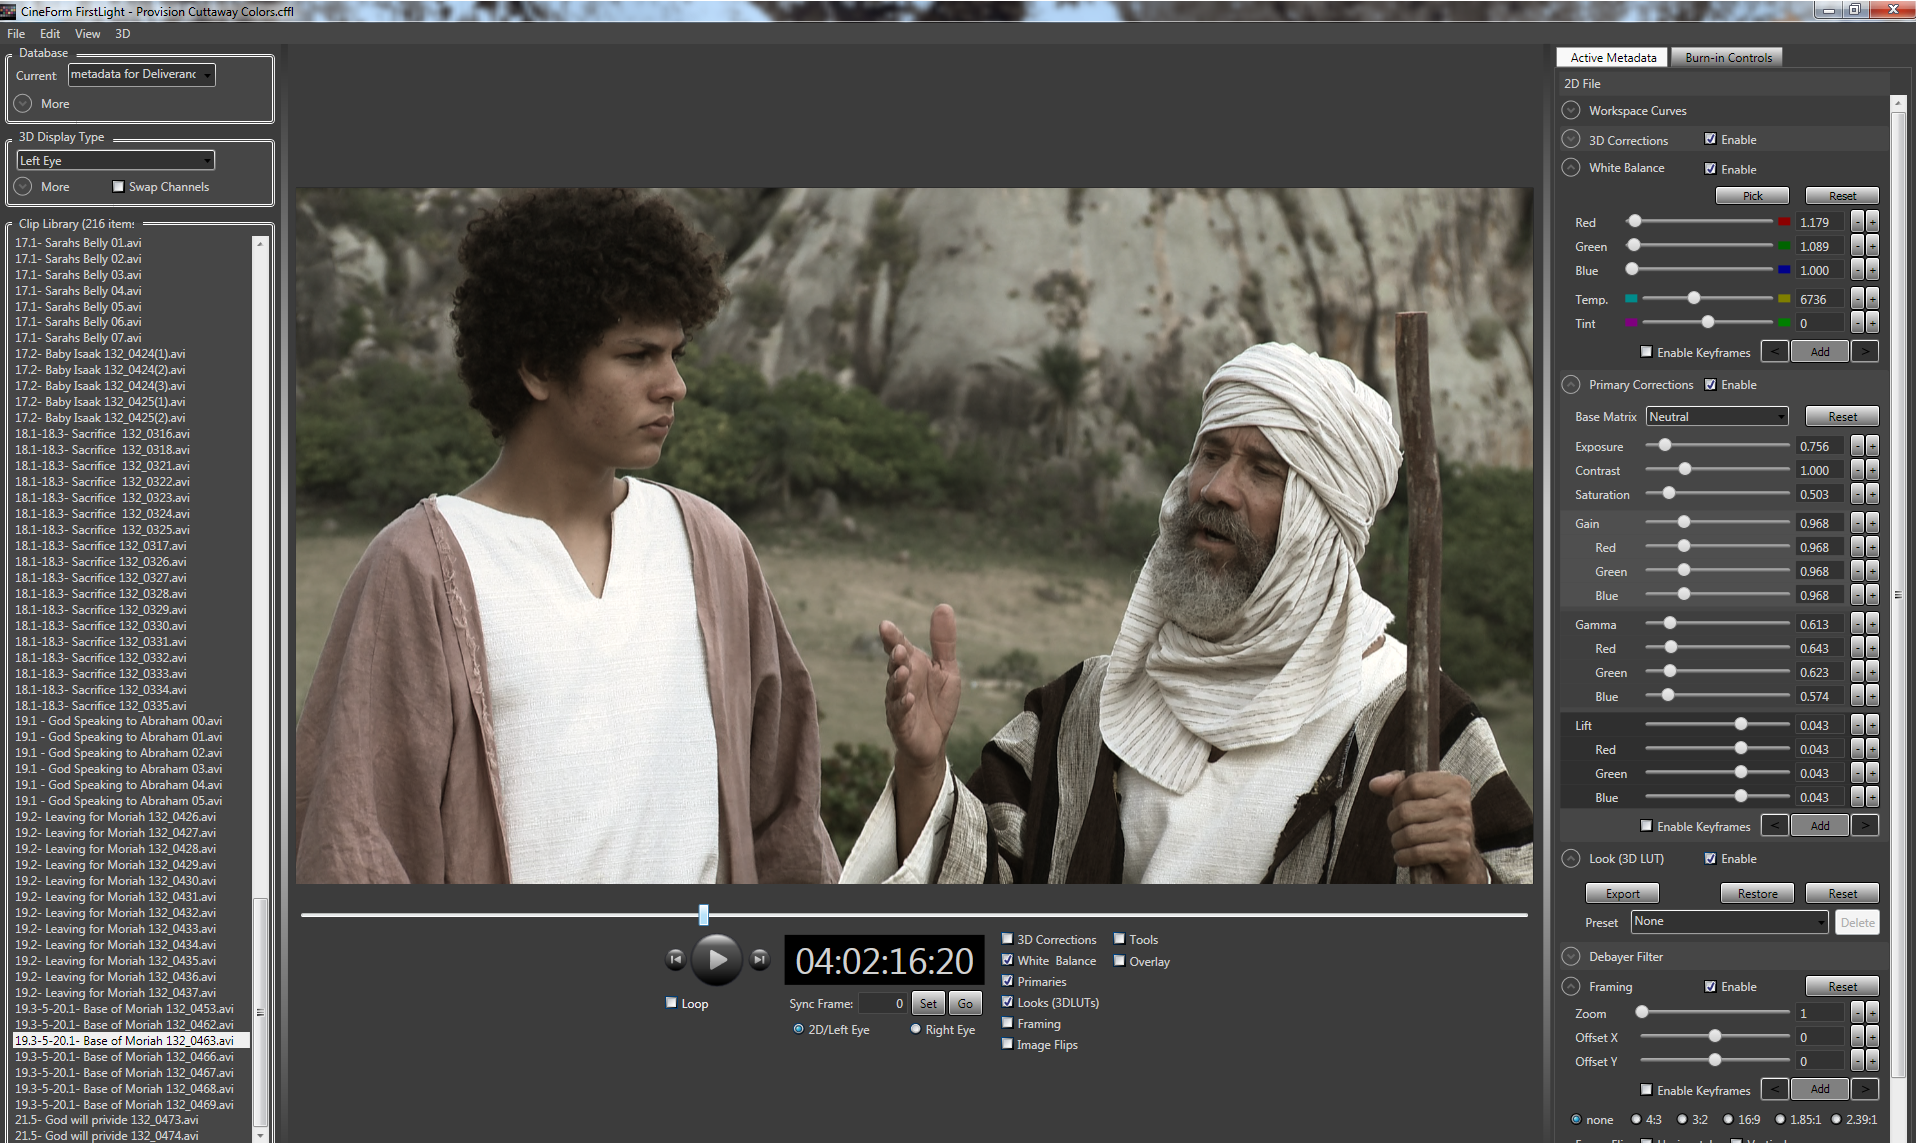The height and width of the screenshot is (1143, 1916).
Task: Open the View menu
Action: click(87, 34)
